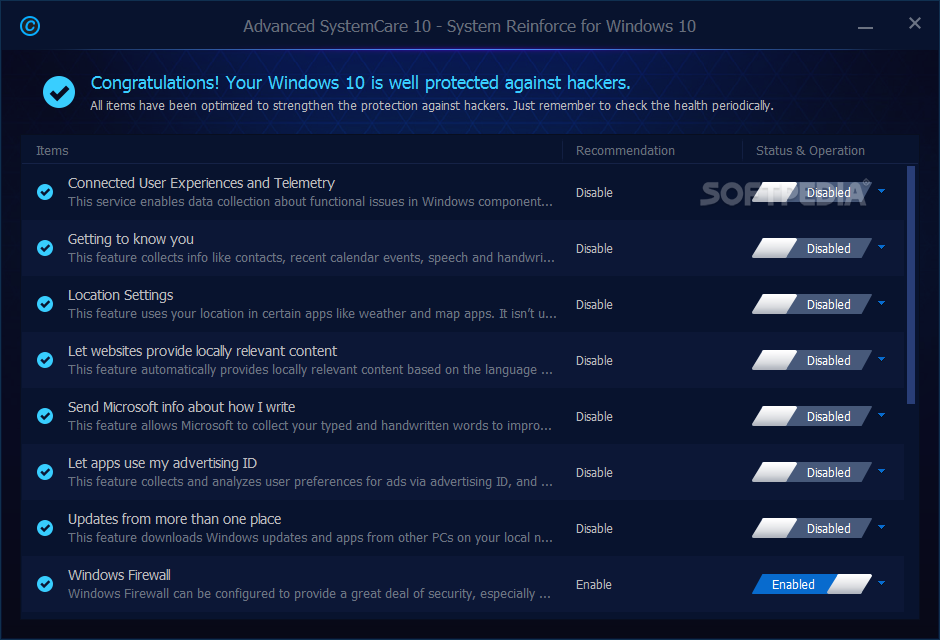Screen dimensions: 940x640
Task: Click the Enable recommendation for Windows Firewall
Action: pos(593,584)
